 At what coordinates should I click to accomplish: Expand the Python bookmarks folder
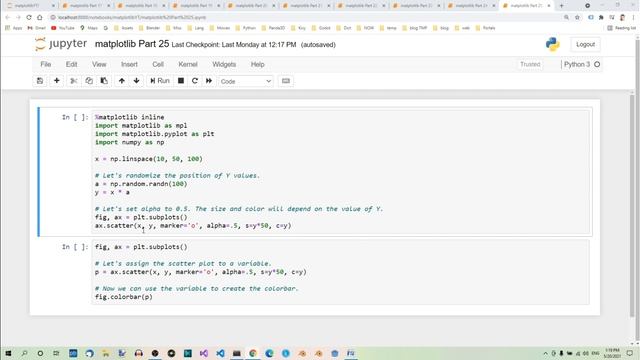[x=246, y=28]
